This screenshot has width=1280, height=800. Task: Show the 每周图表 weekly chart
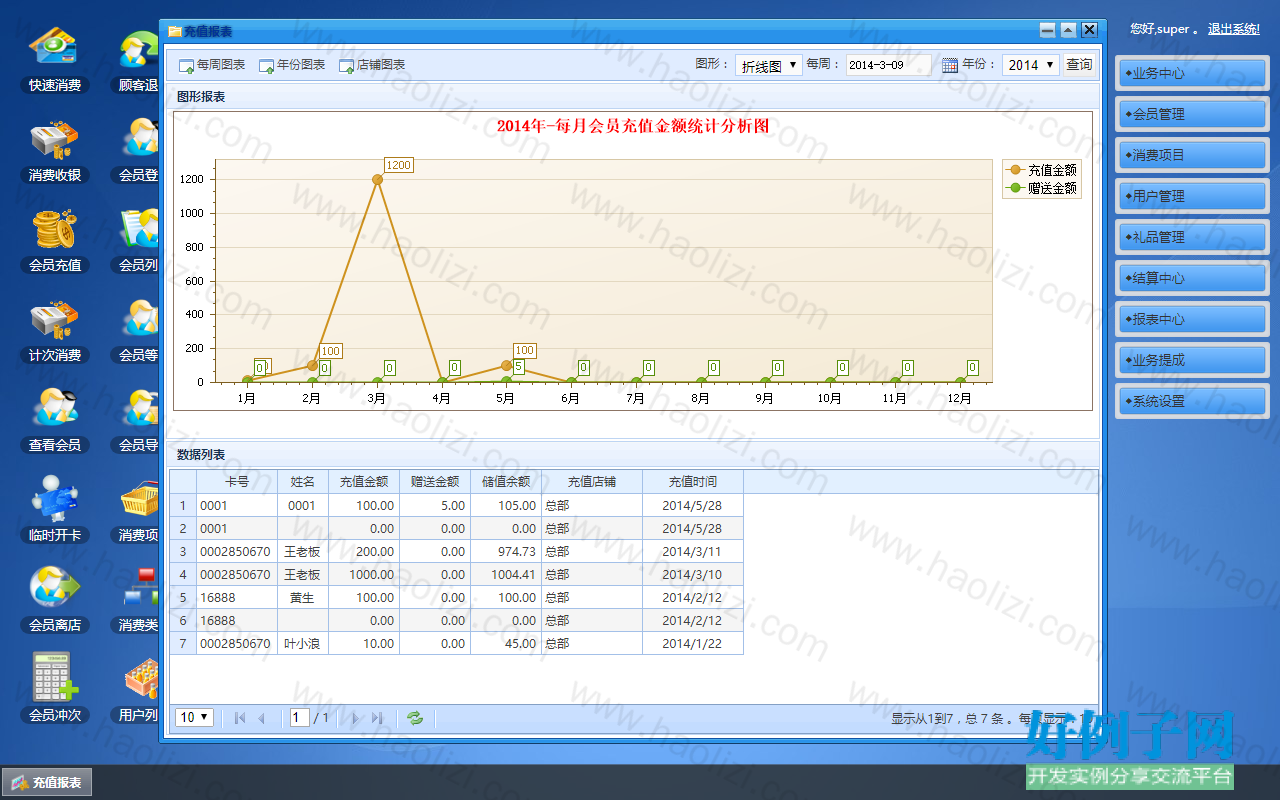[212, 65]
